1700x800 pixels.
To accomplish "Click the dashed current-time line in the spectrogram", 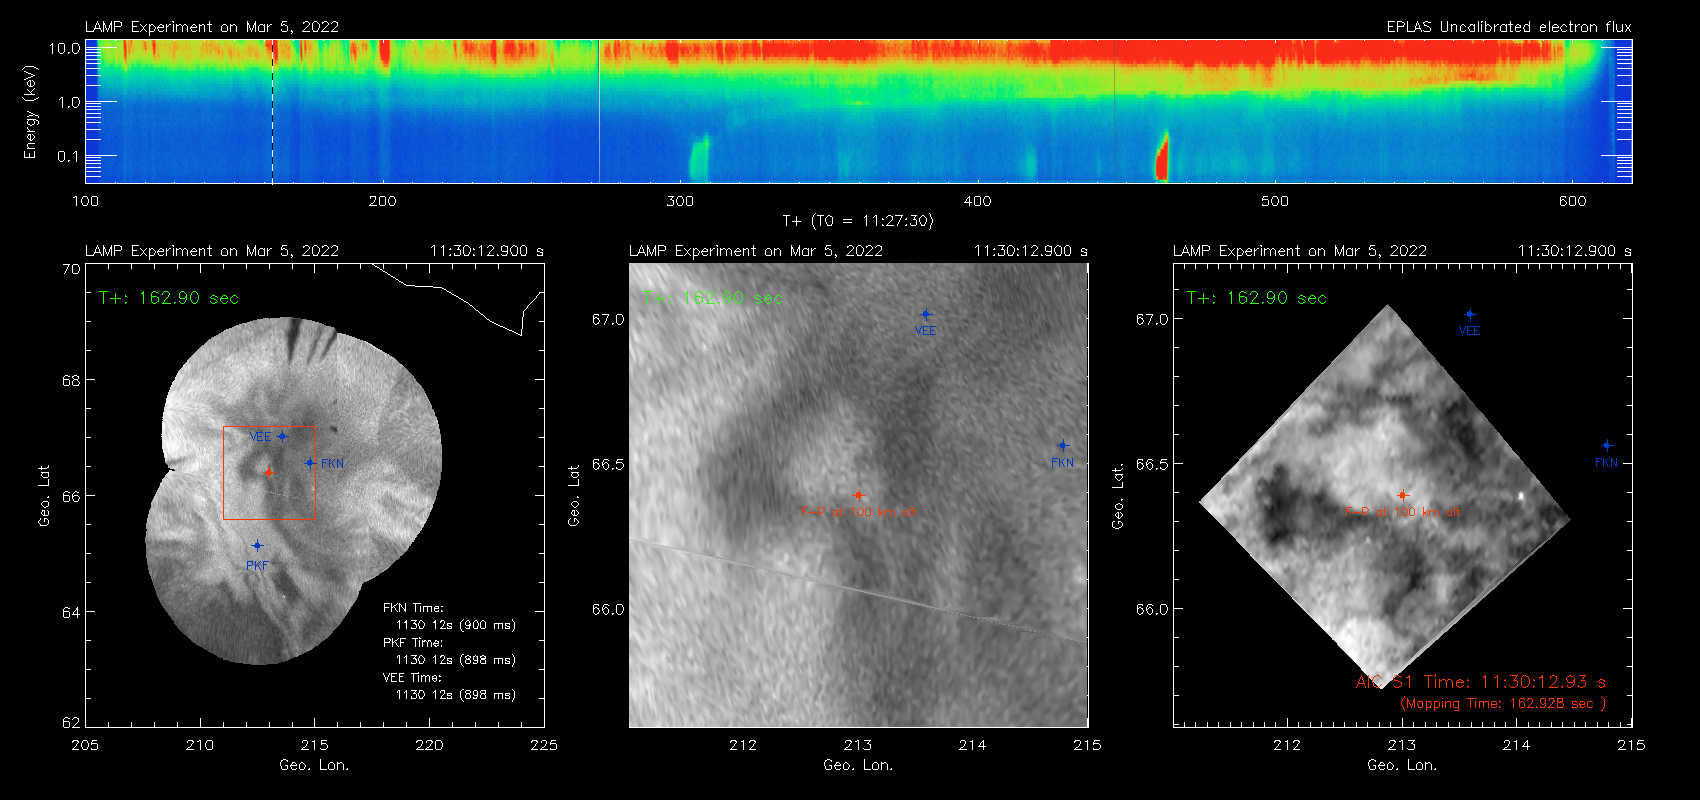I will click(x=272, y=111).
